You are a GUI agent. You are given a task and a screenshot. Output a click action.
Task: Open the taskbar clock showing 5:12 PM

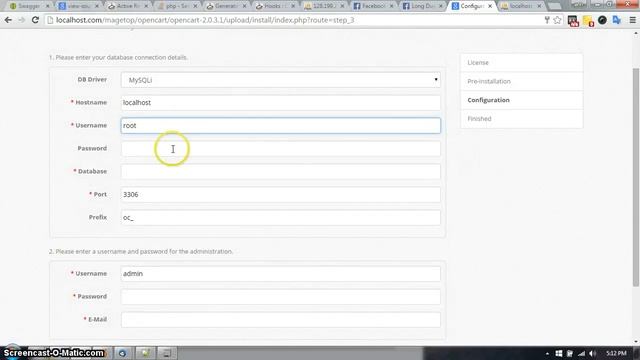click(x=616, y=353)
